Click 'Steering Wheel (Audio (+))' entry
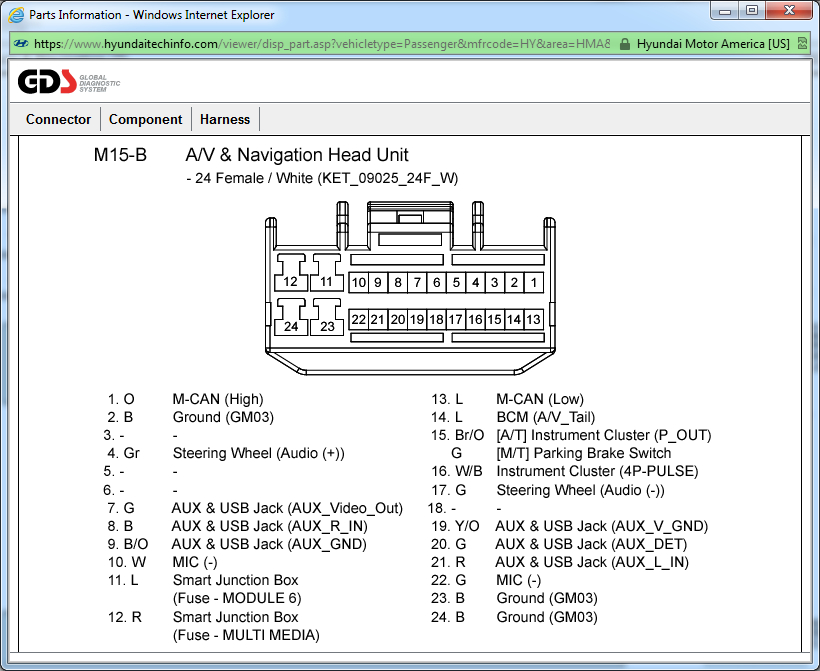820x671 pixels. point(259,453)
